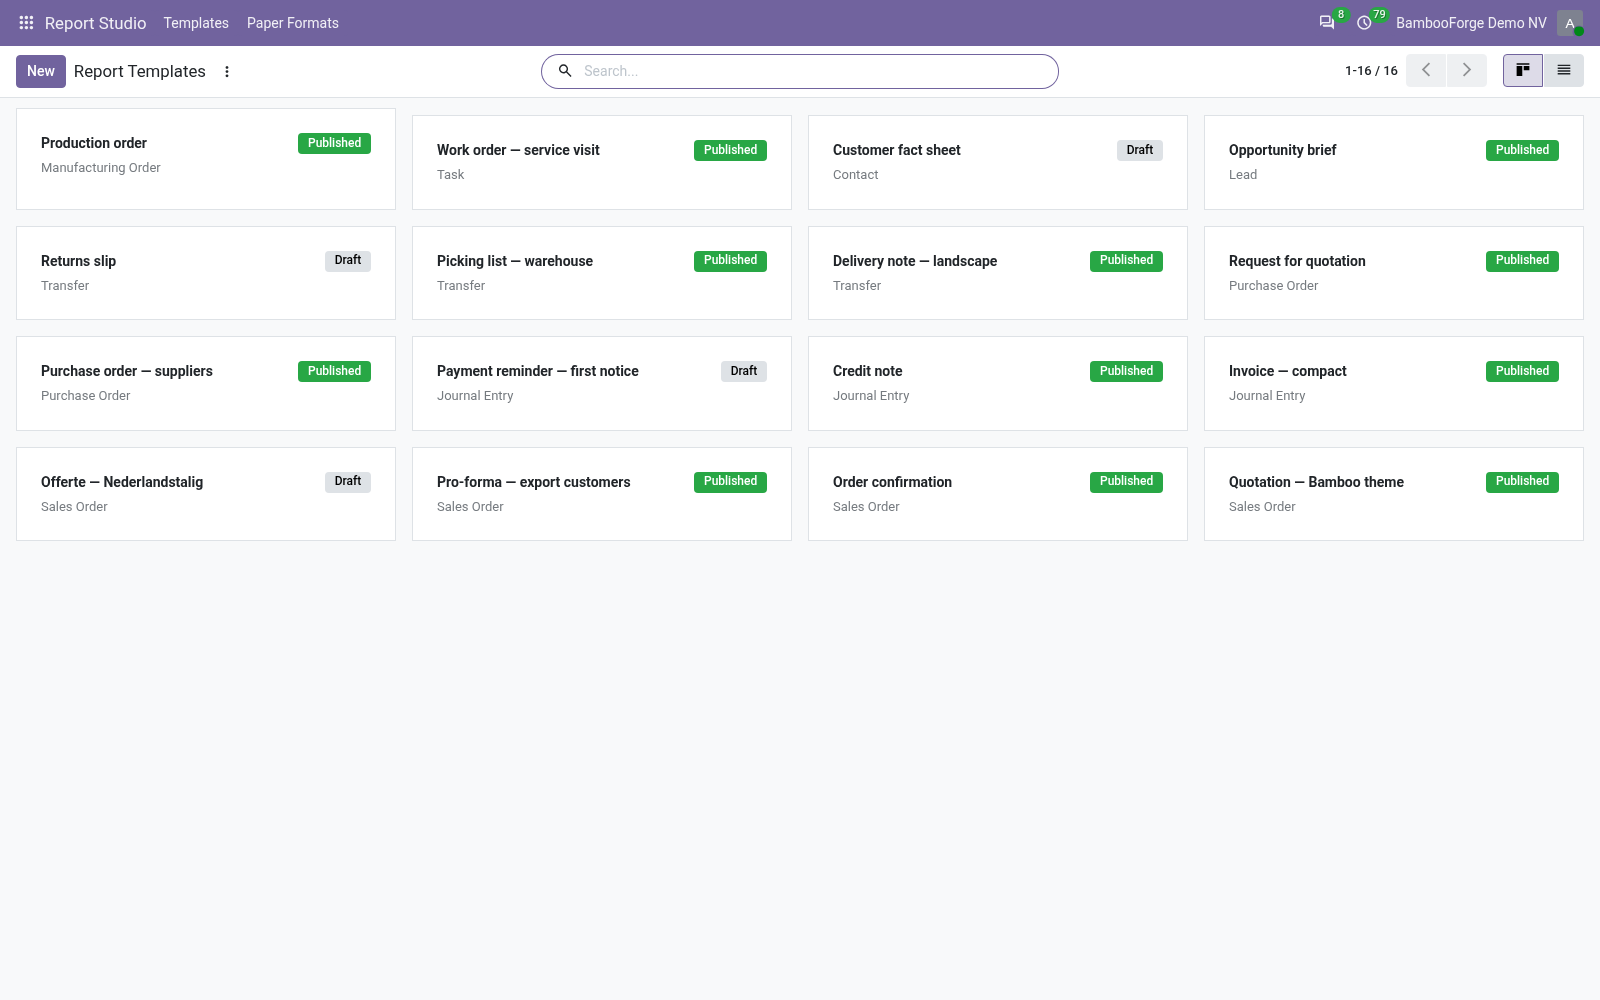Open the Credit note template
Screen dimensions: 1600x1000
(x=998, y=383)
